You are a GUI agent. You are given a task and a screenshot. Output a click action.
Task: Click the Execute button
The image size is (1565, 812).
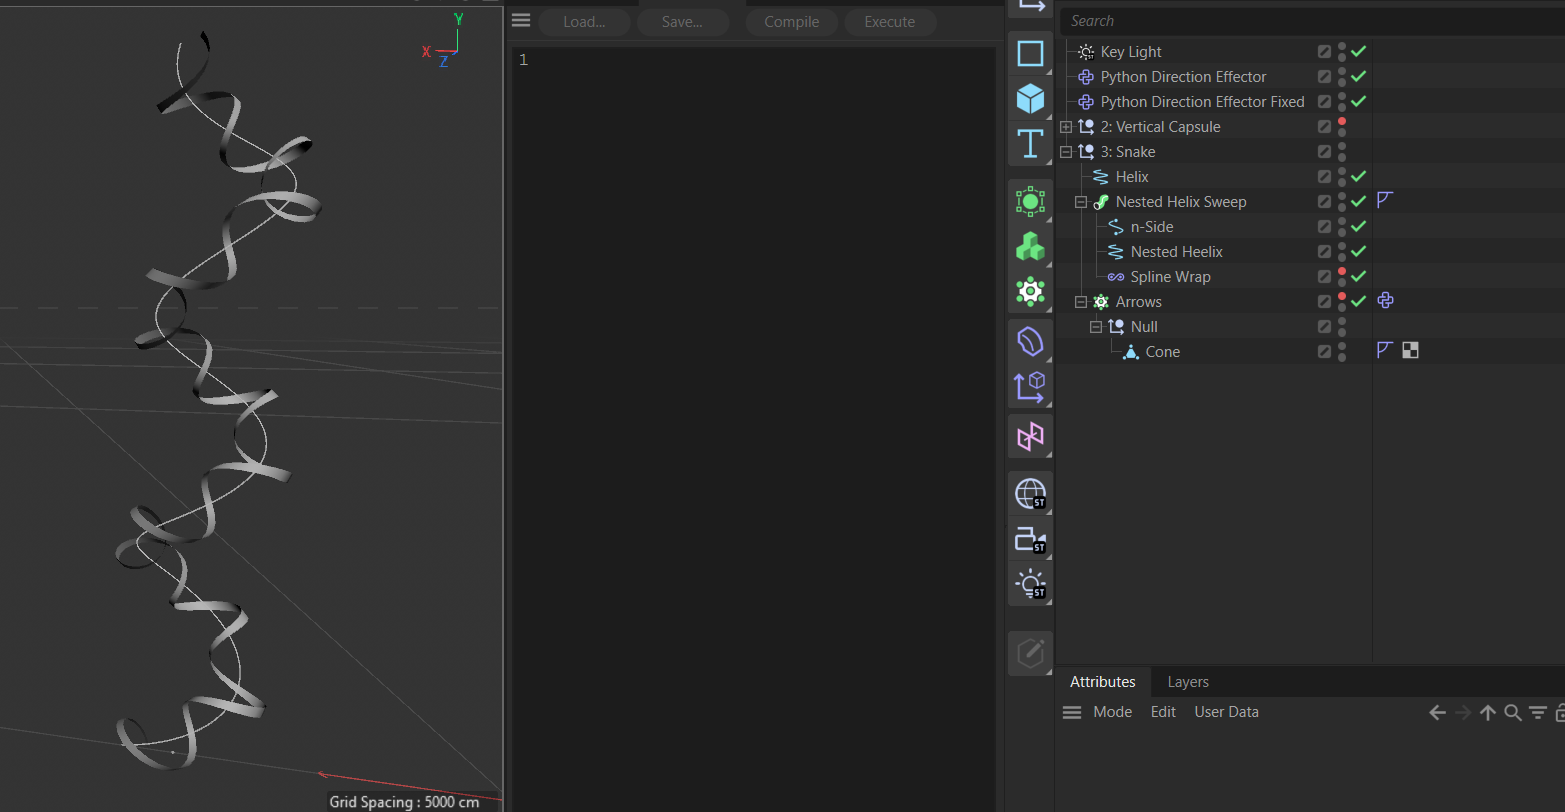click(890, 22)
